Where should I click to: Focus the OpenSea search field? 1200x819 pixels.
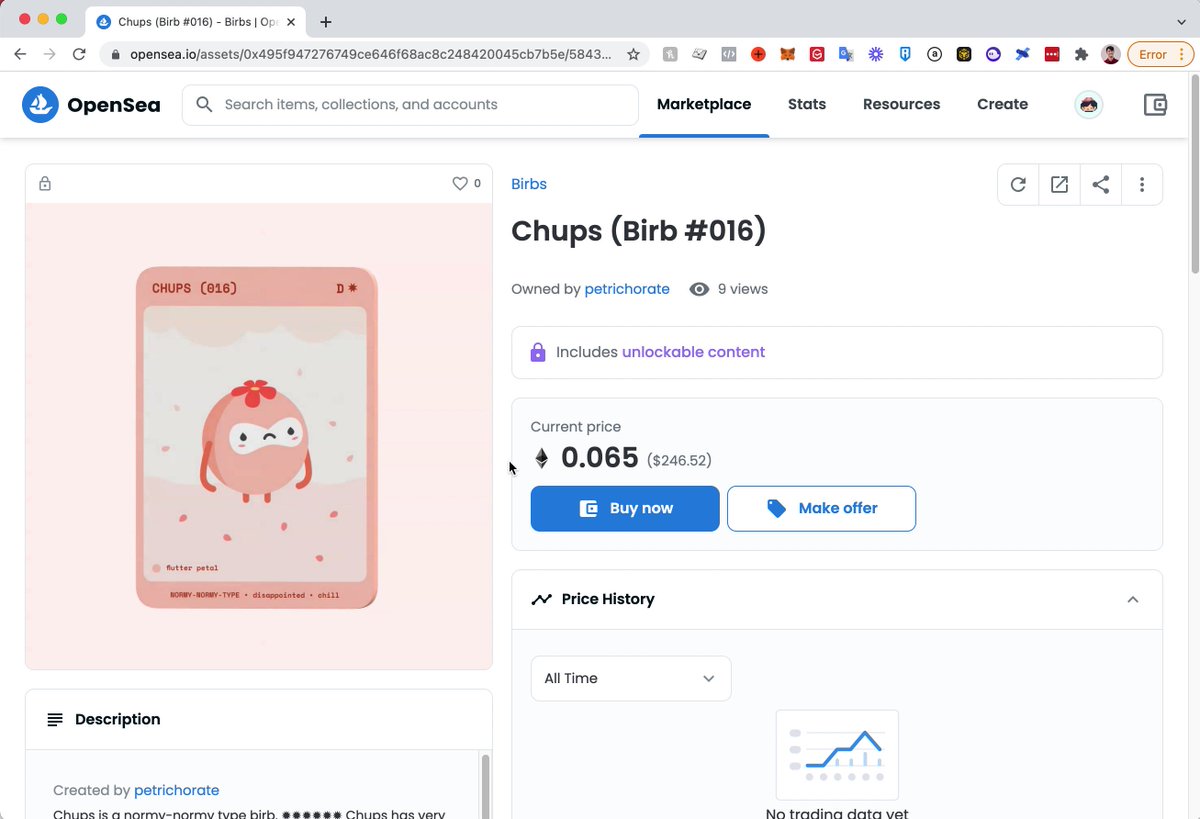coord(410,104)
